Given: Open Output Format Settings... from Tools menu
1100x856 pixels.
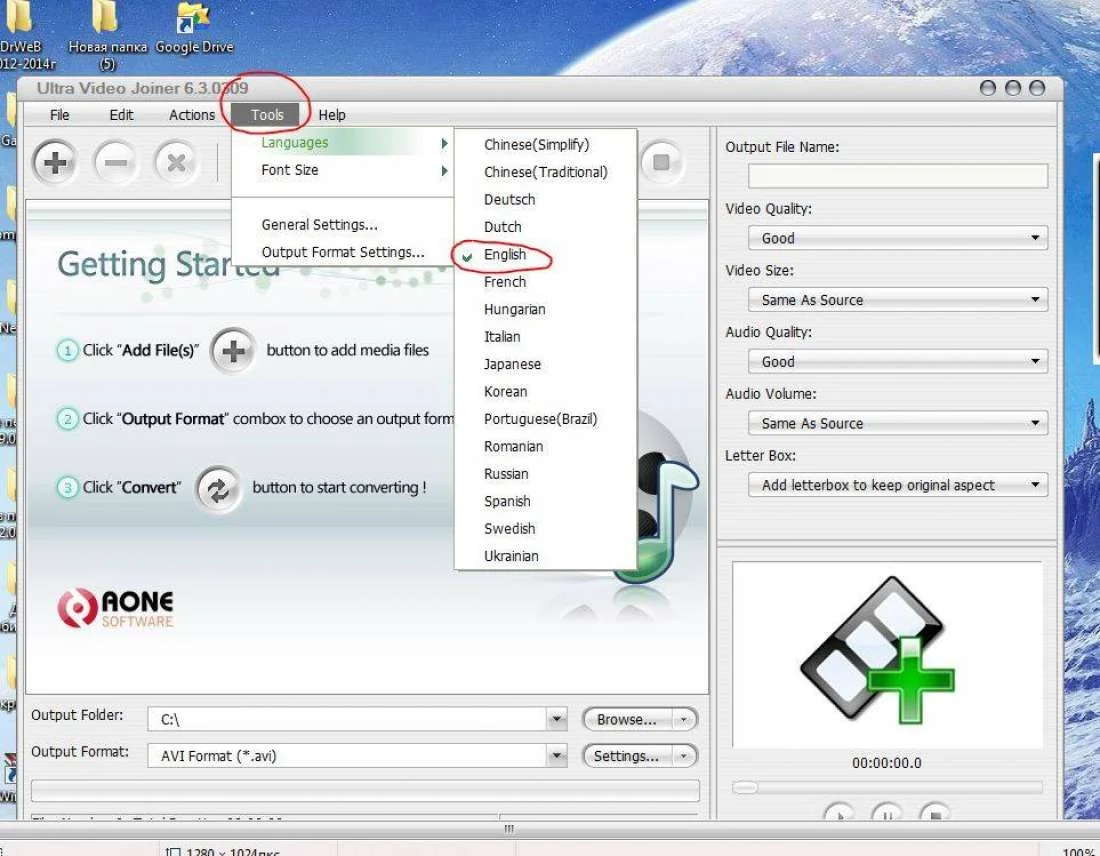Looking at the screenshot, I should pos(344,252).
